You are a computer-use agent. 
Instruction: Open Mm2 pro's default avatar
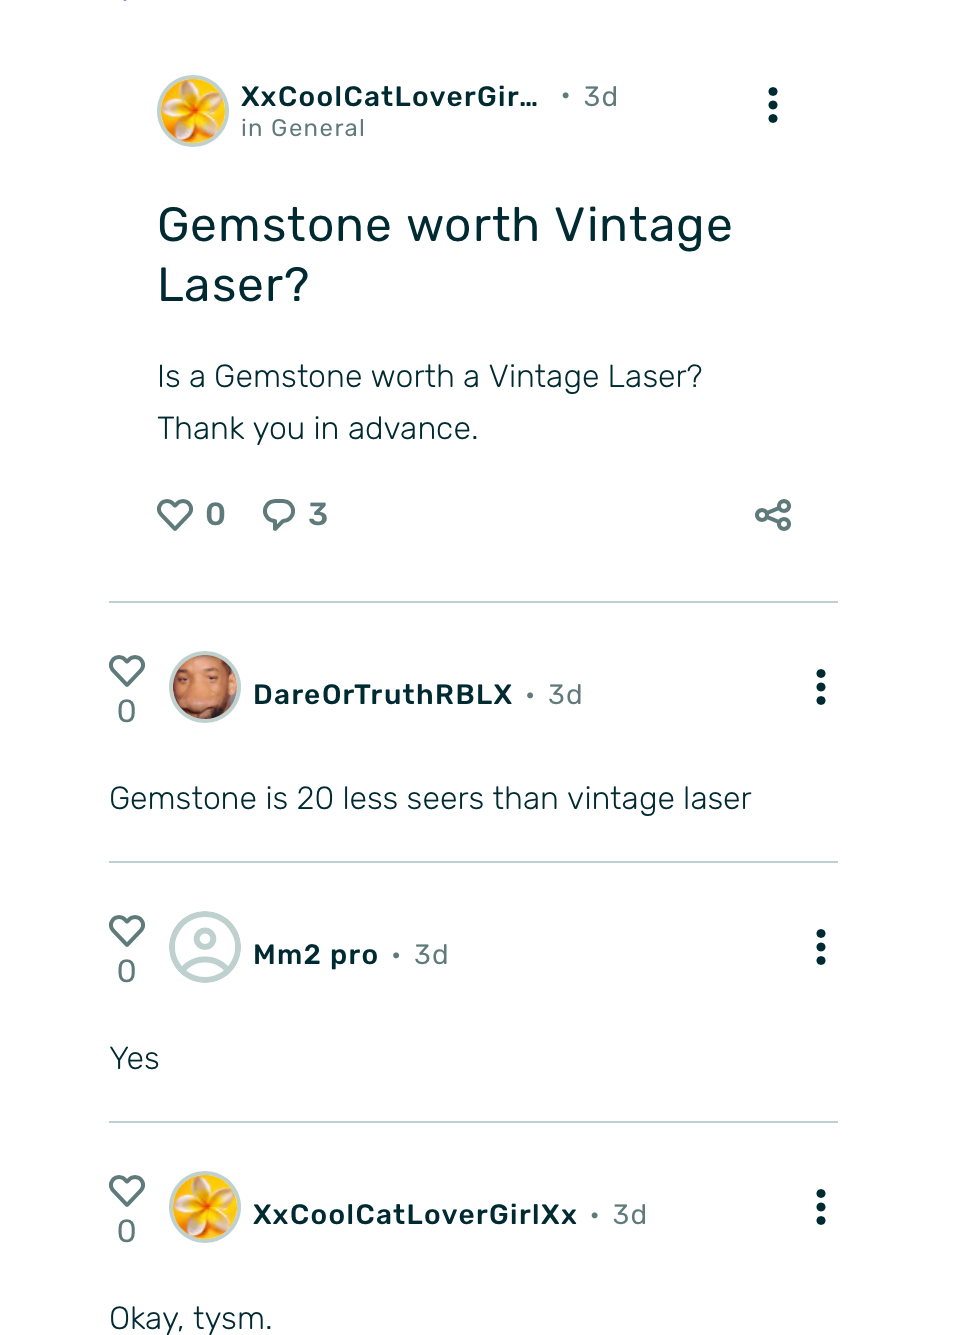(205, 947)
